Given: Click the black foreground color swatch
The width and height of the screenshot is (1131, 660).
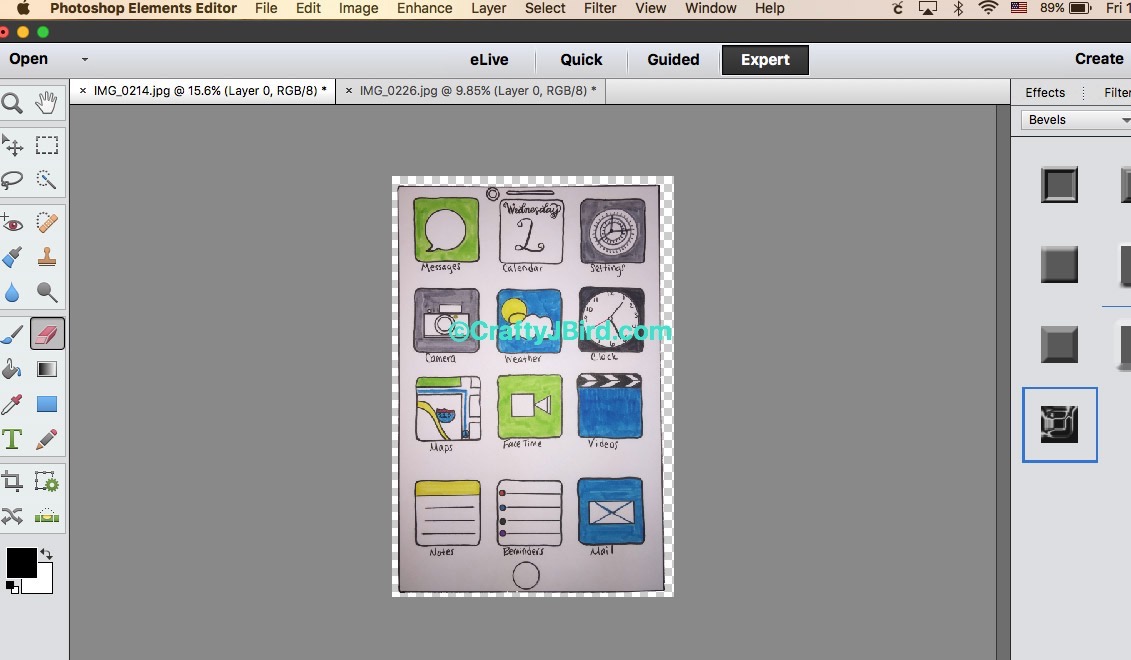Looking at the screenshot, I should (x=21, y=562).
